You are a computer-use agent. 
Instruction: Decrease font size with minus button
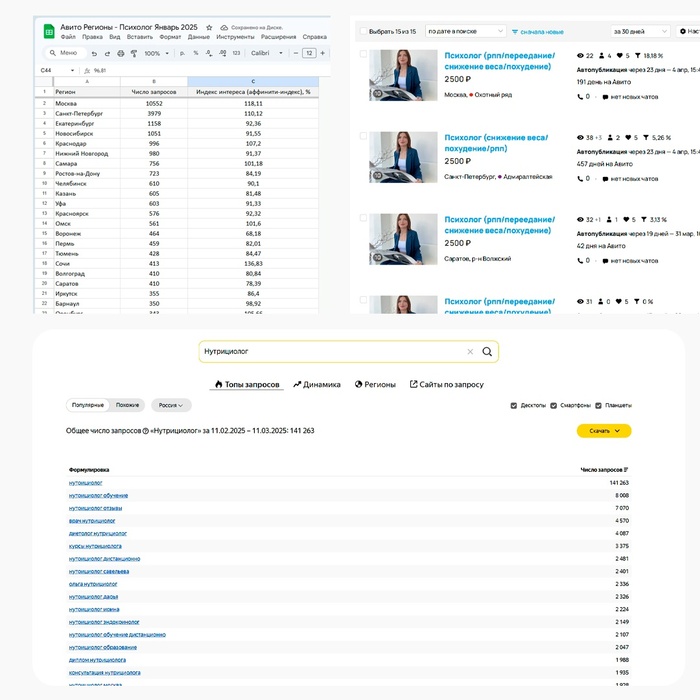294,53
